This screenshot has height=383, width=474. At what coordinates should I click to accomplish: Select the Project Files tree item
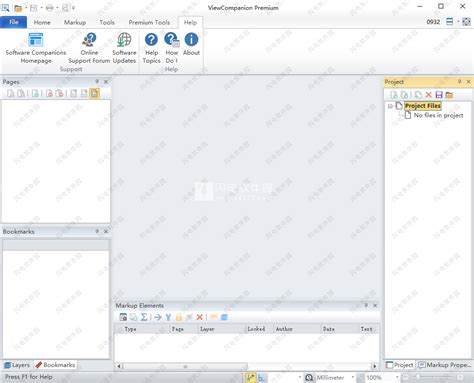pyautogui.click(x=423, y=106)
